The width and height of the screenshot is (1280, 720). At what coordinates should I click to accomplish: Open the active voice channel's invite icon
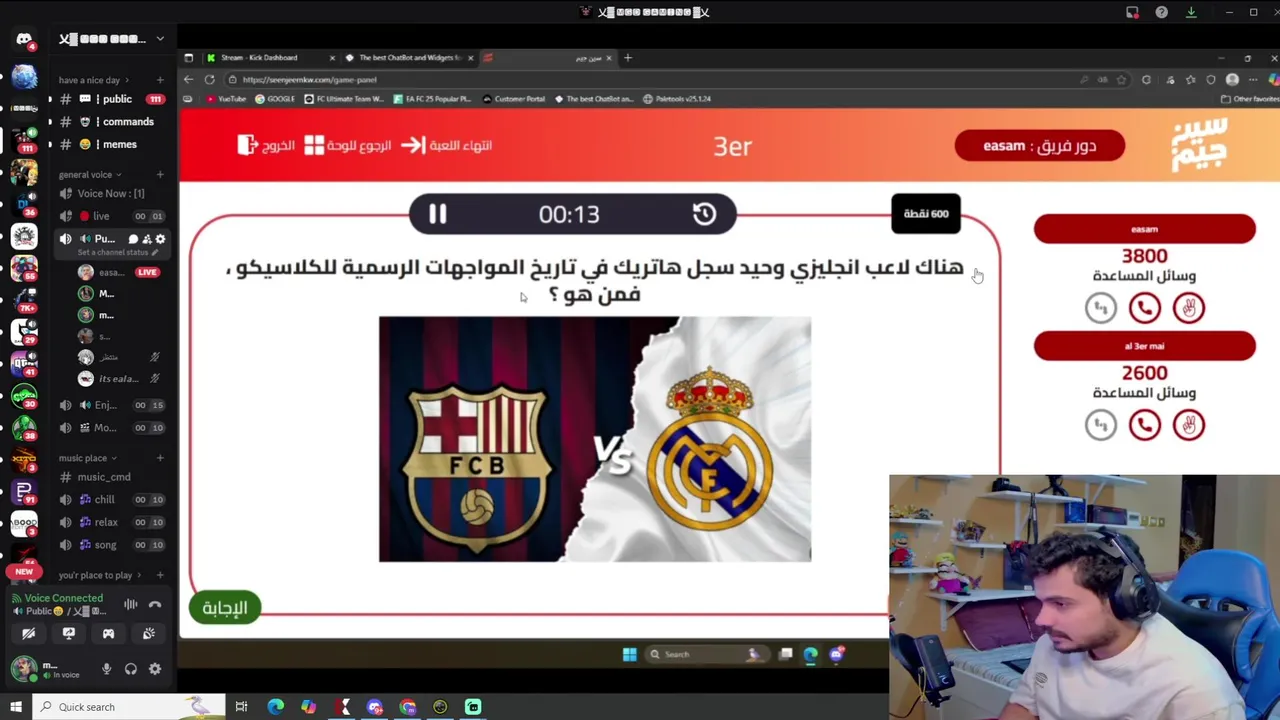pyautogui.click(x=147, y=239)
